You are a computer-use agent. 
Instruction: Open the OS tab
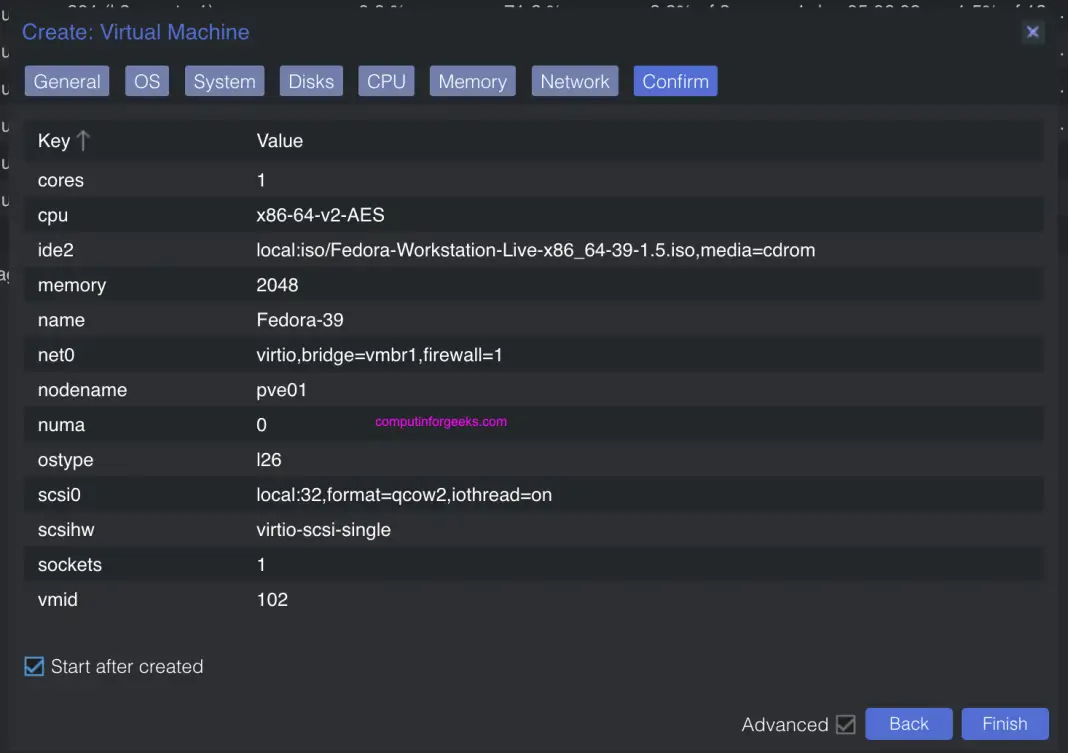click(146, 81)
